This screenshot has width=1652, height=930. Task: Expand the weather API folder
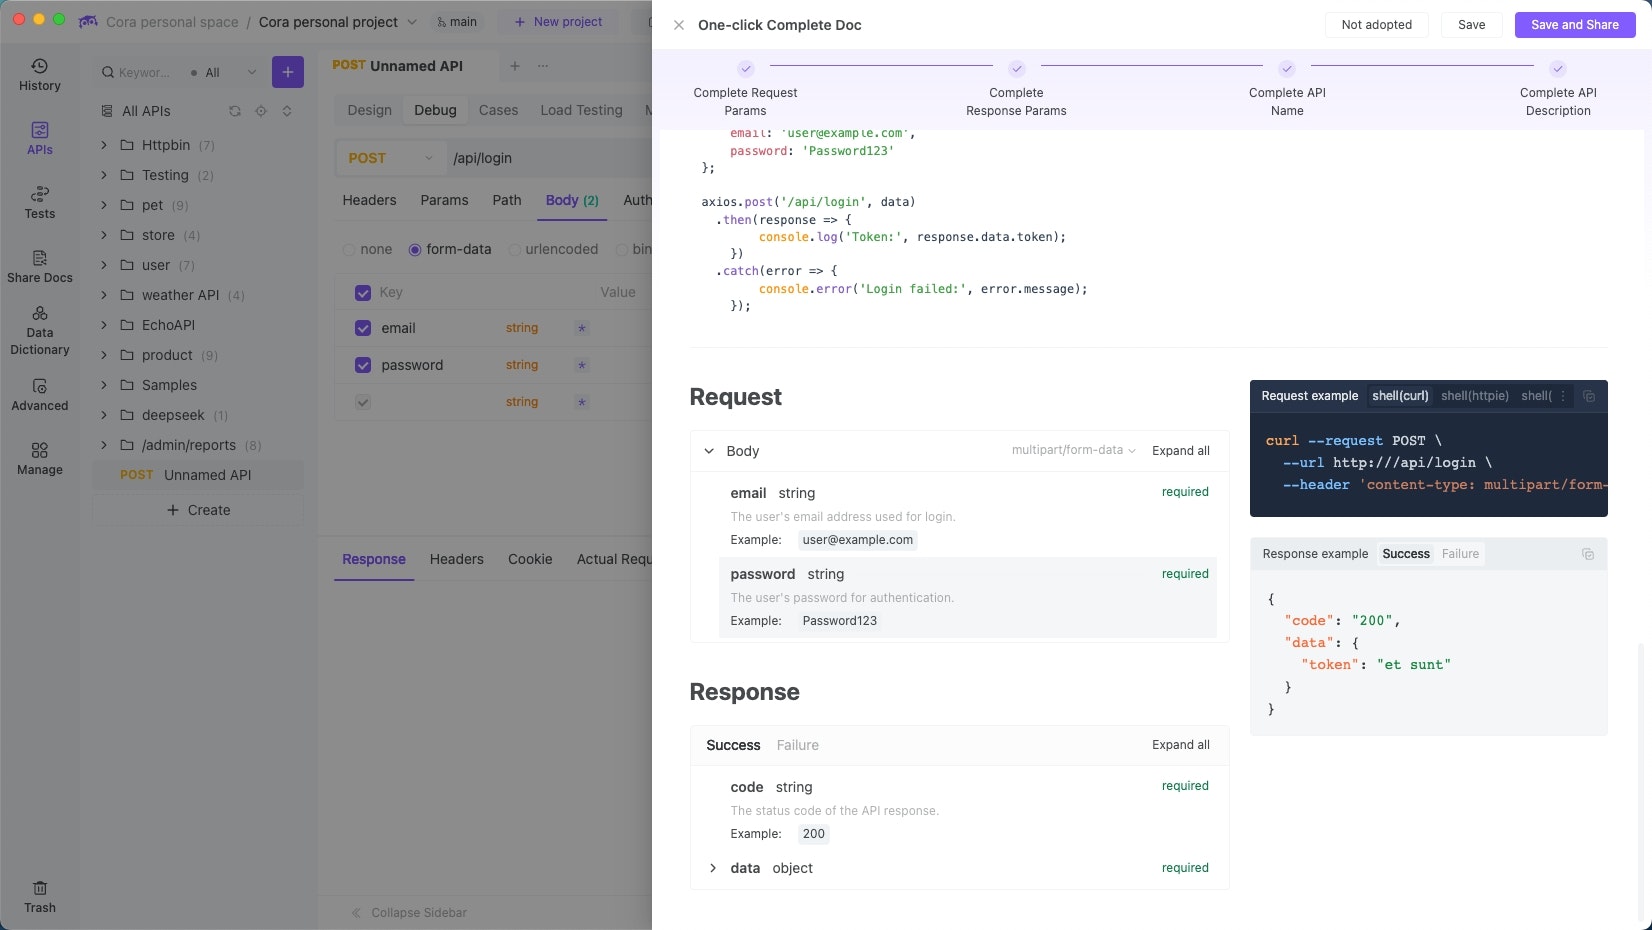(x=103, y=295)
